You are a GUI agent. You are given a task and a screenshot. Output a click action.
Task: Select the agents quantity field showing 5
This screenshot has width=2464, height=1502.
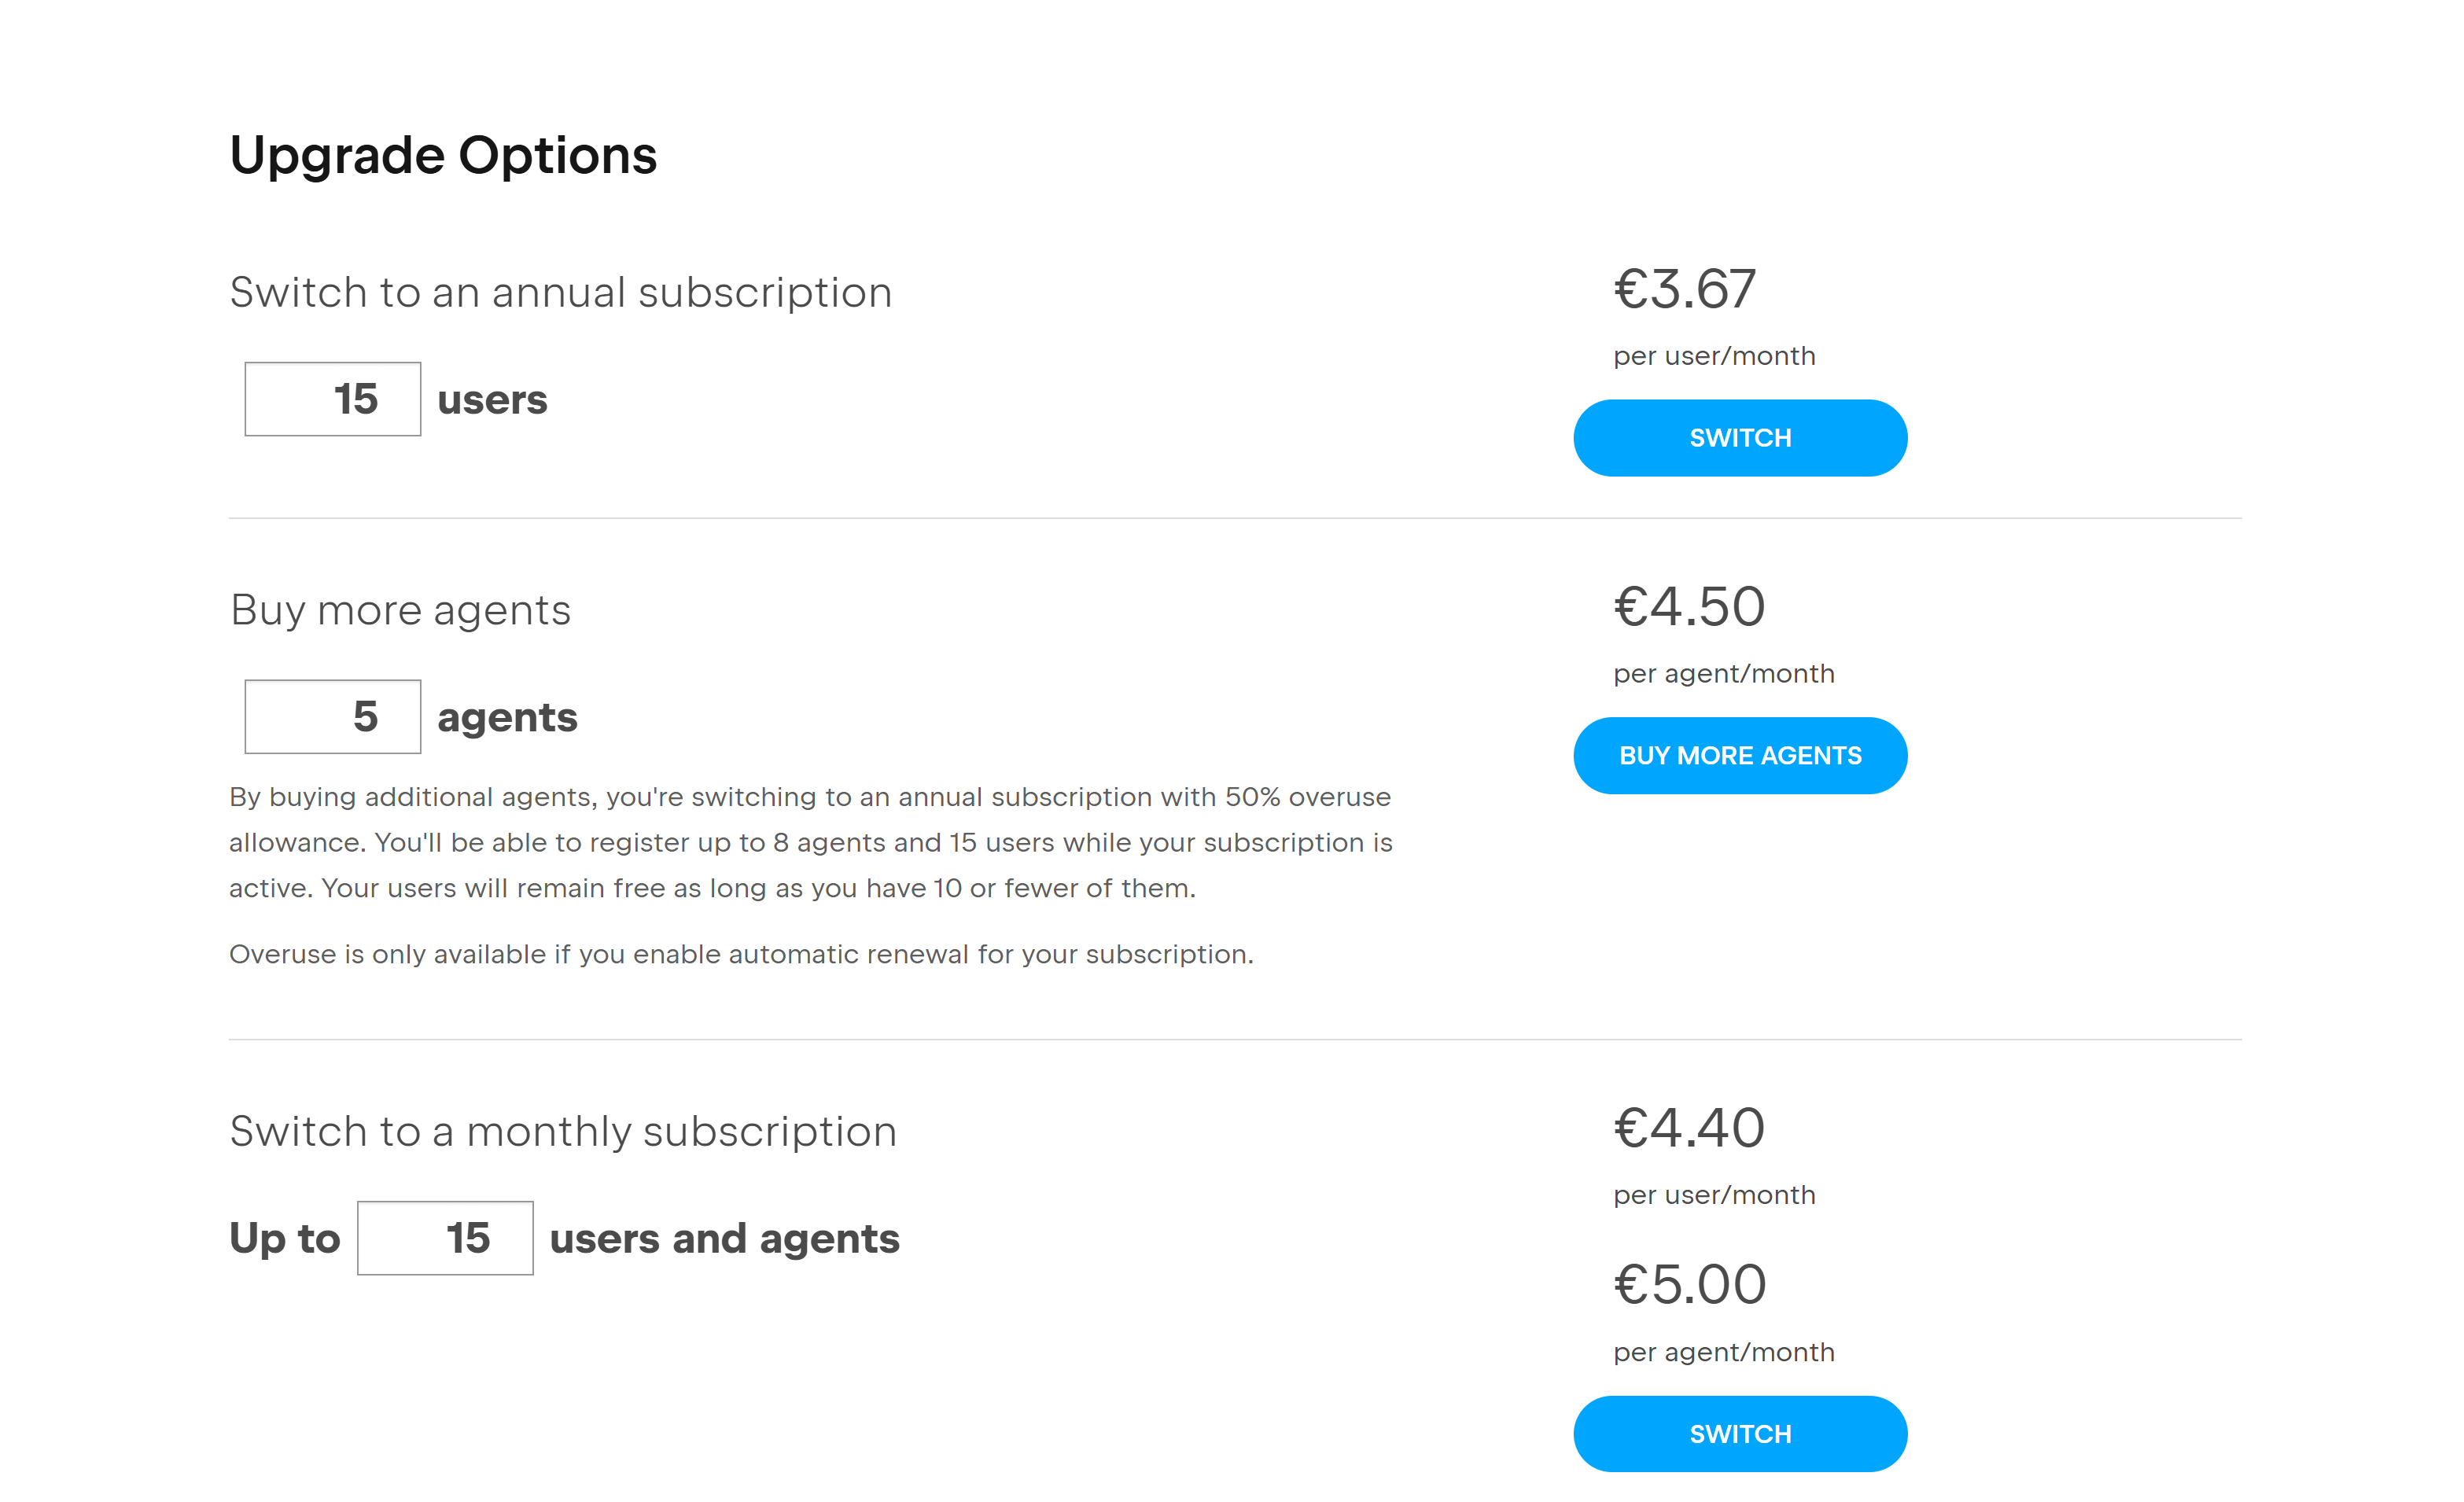pos(332,716)
